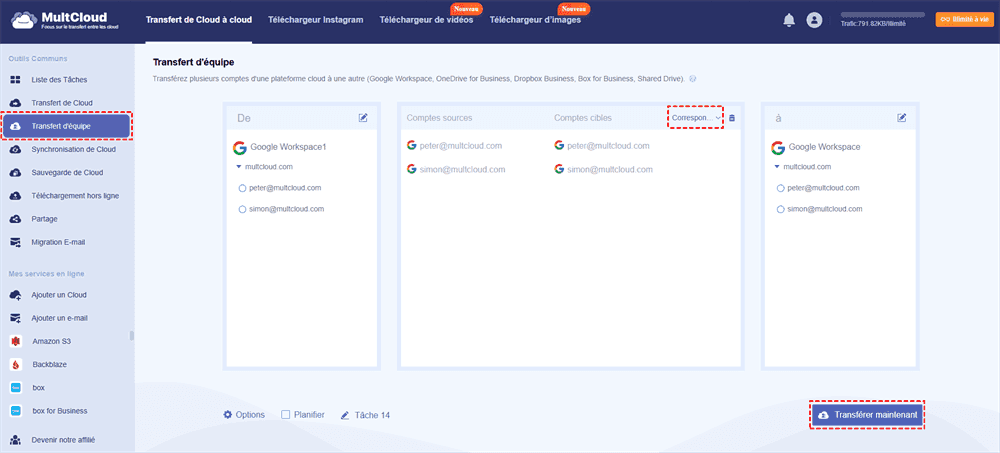Viewport: 1000px width, 453px height.
Task: Select simon@multcloud.com radio in De panel
Action: coord(242,209)
